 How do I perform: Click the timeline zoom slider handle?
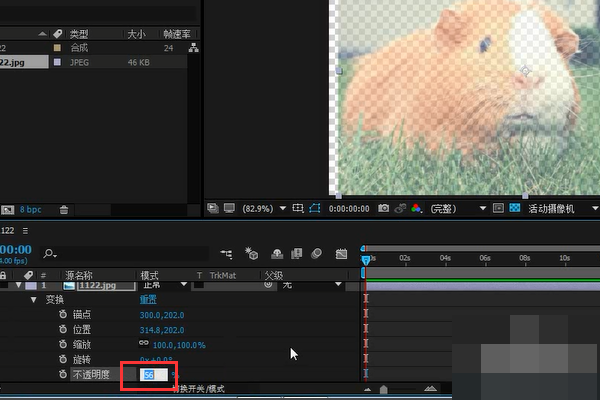tap(383, 390)
